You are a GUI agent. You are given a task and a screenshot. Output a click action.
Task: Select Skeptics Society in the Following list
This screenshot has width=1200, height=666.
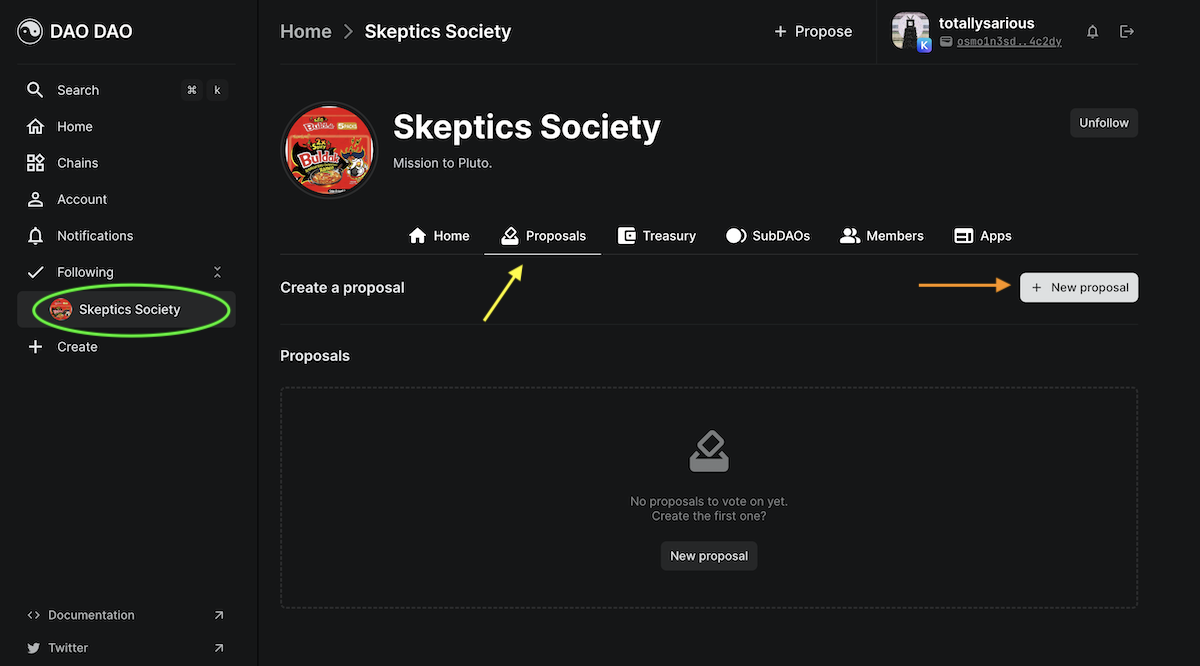coord(129,309)
